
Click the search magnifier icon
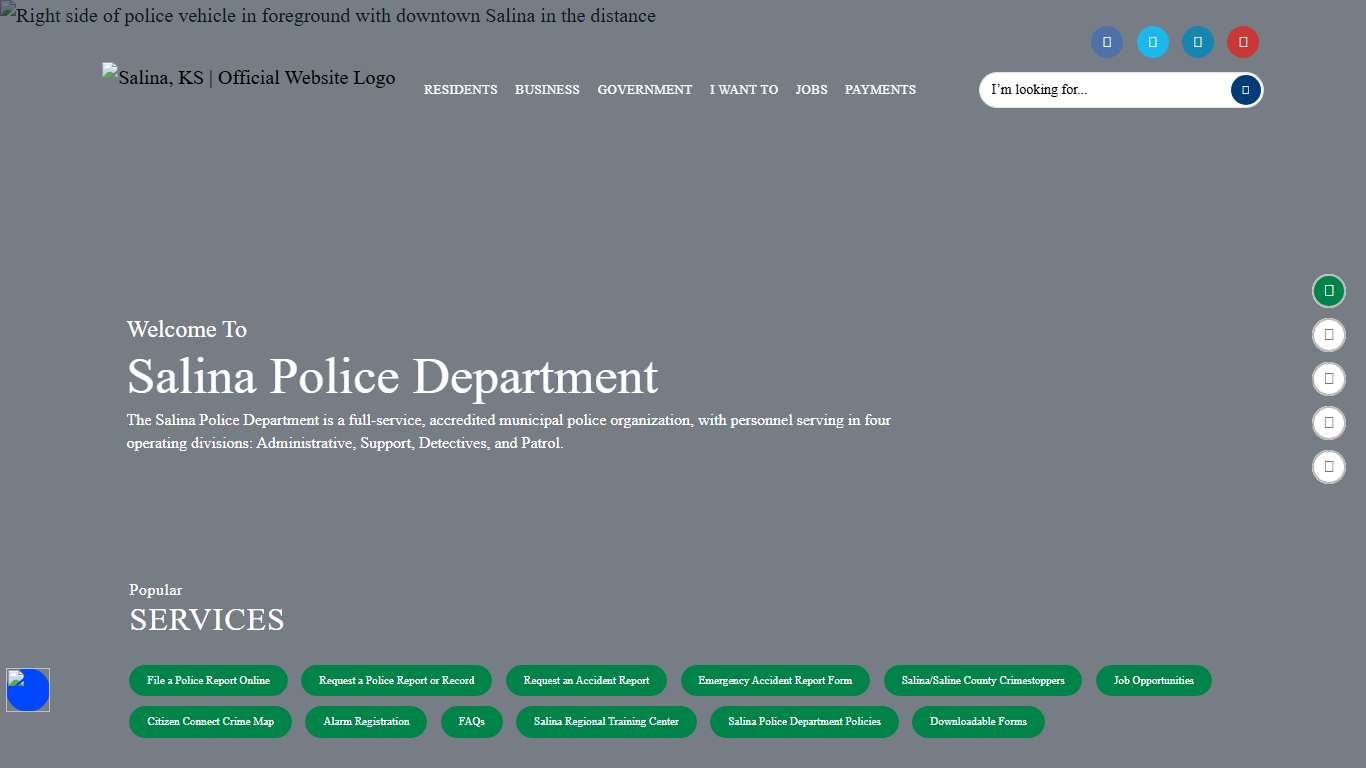click(1245, 89)
